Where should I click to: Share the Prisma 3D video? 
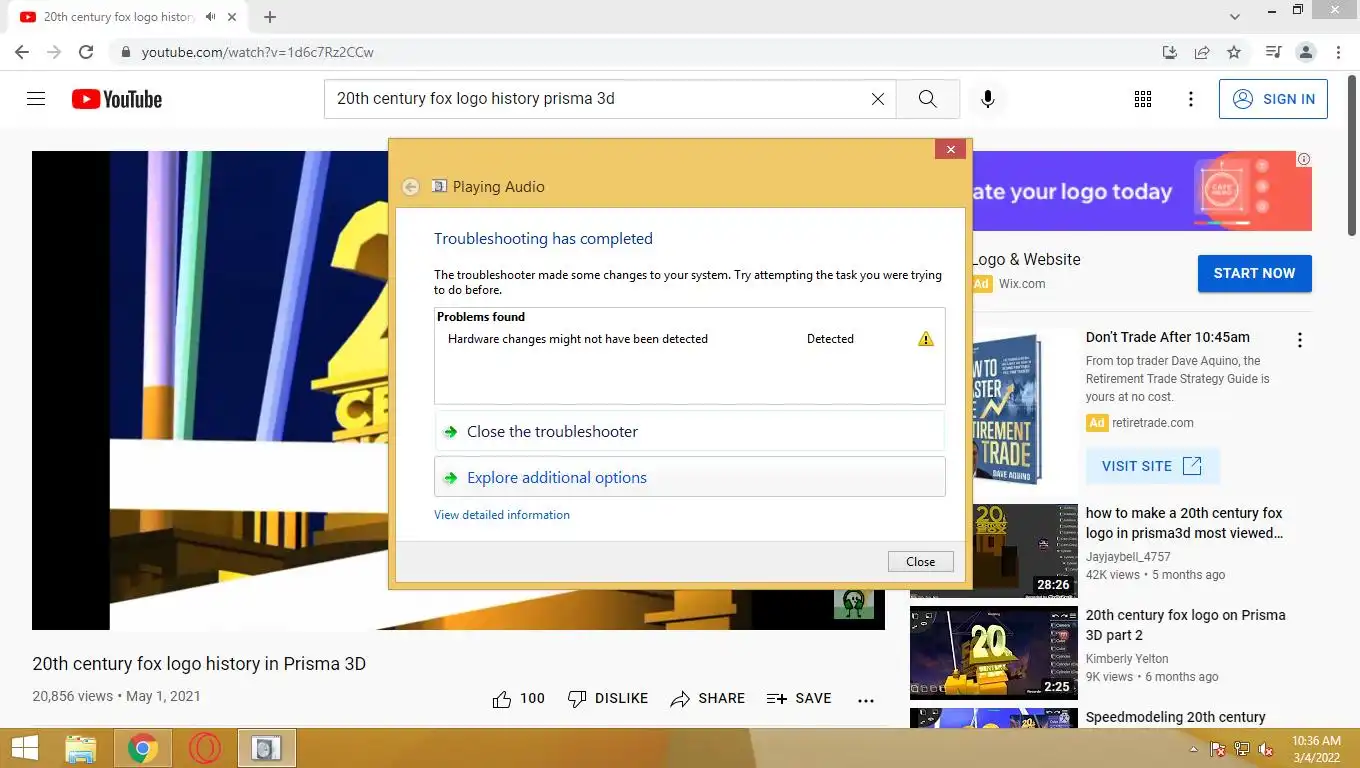click(707, 699)
